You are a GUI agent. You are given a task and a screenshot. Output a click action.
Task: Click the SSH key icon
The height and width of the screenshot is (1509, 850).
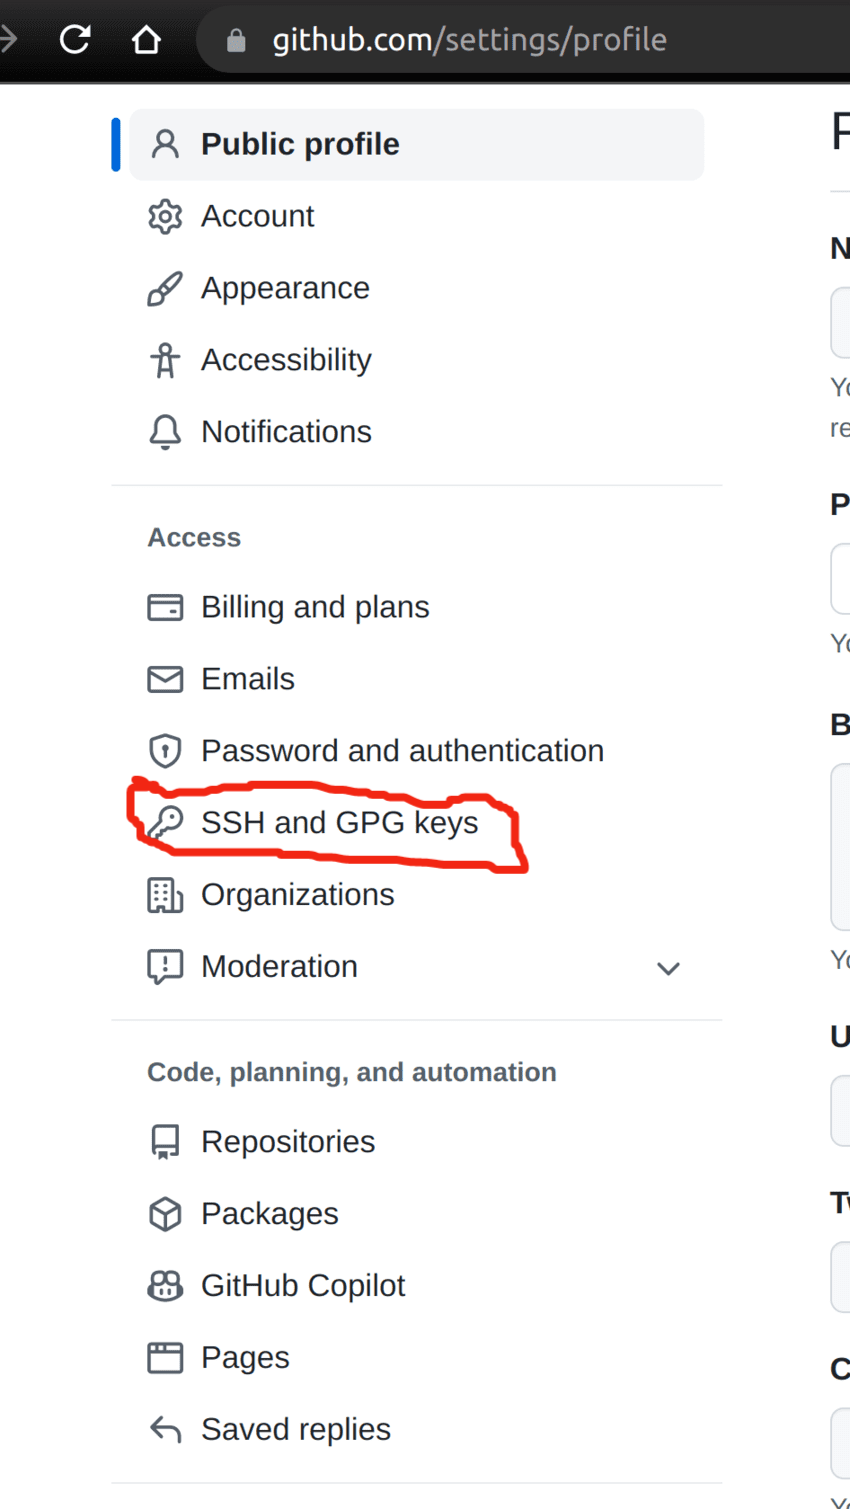pos(164,822)
